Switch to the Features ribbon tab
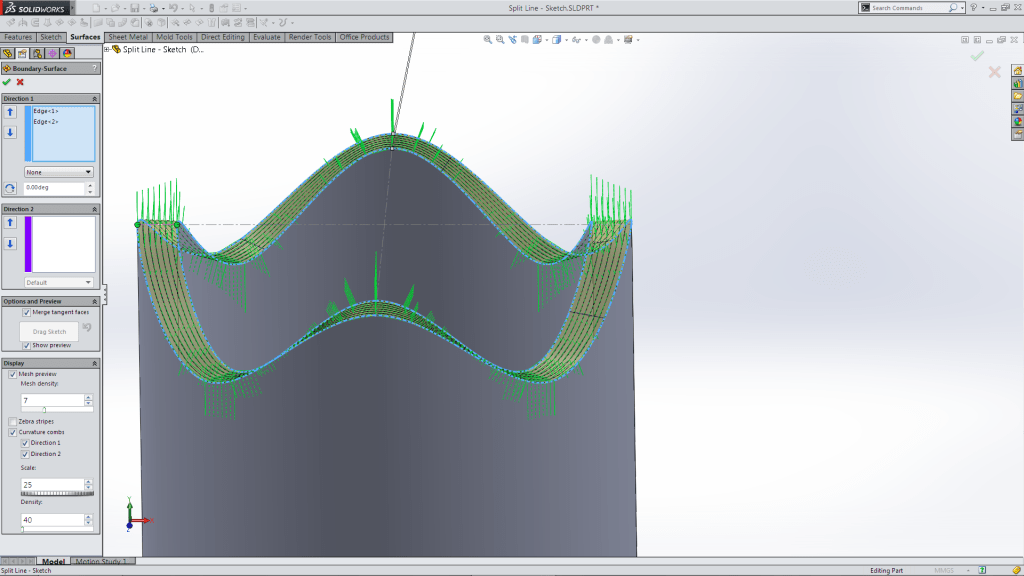 click(18, 36)
